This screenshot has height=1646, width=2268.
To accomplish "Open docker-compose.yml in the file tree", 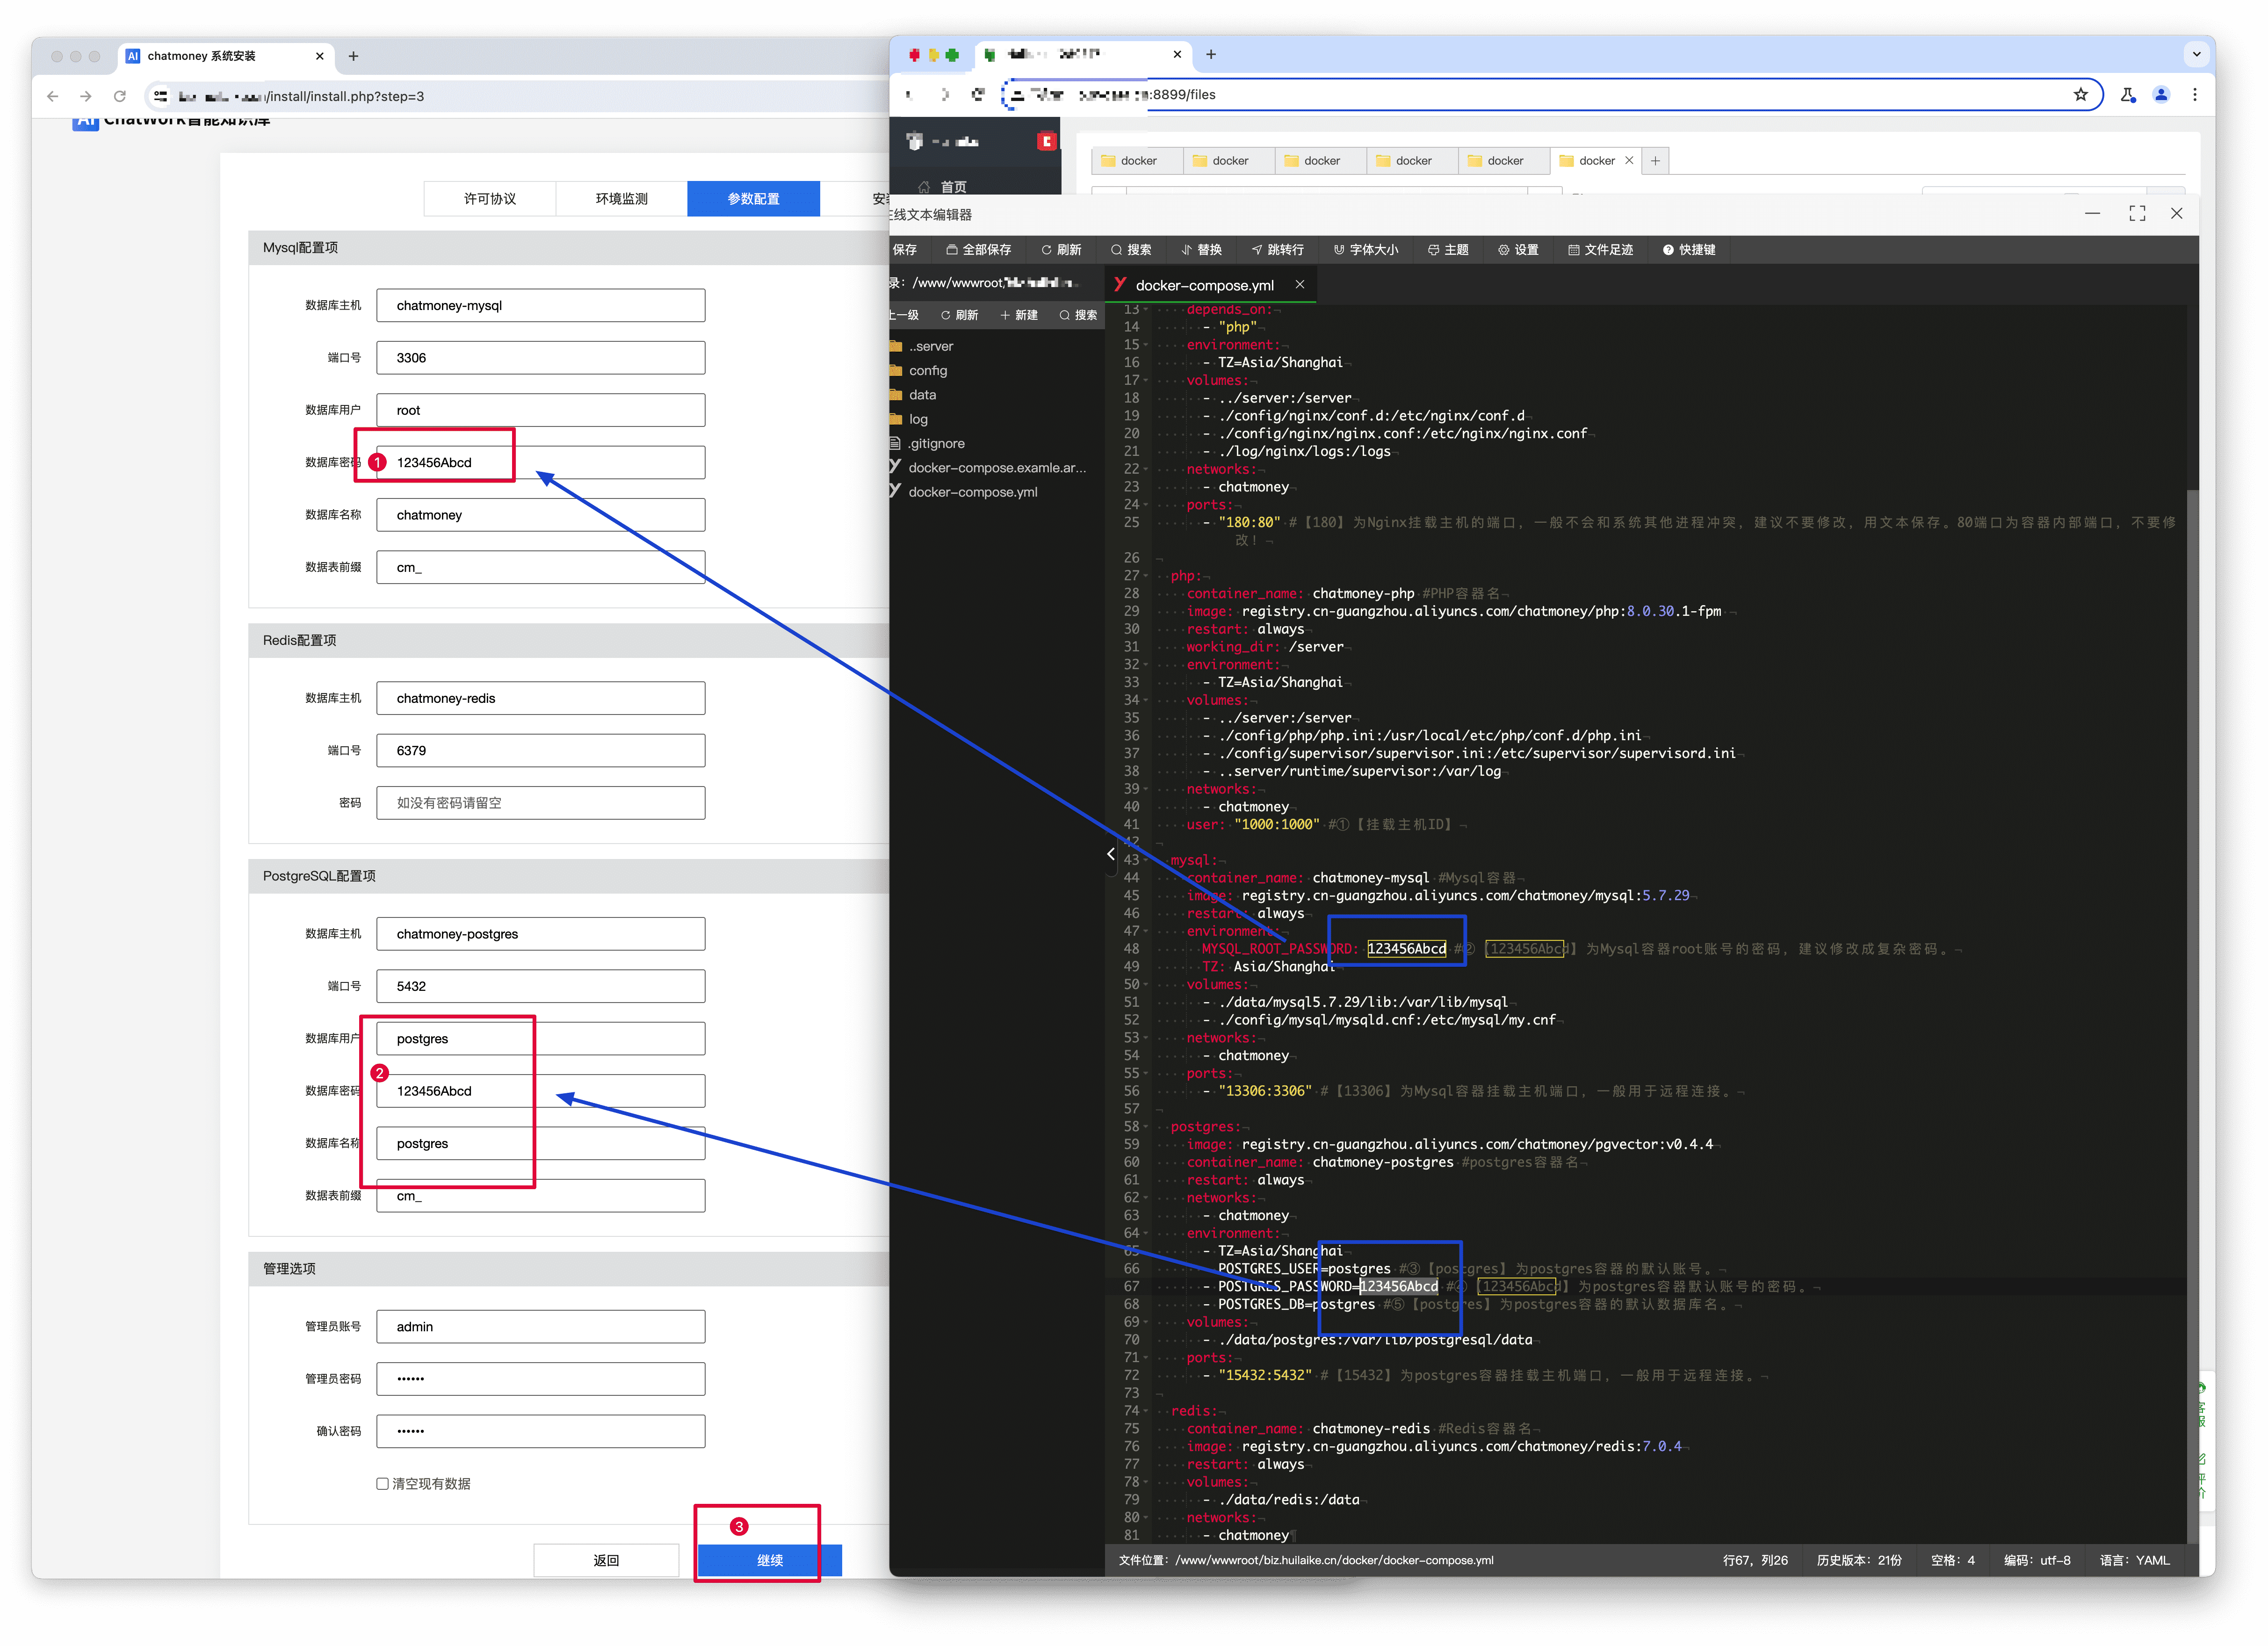I will (972, 492).
